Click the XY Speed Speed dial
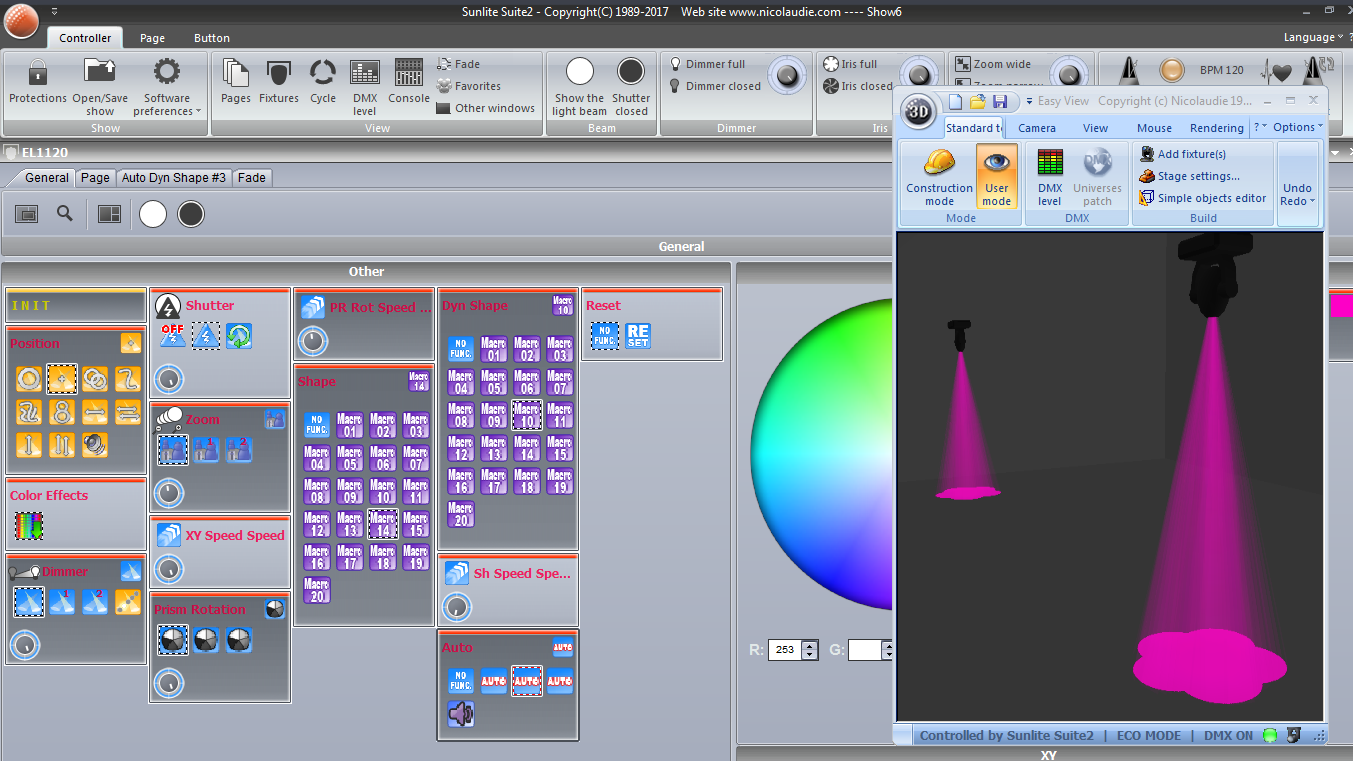Viewport: 1353px width, 761px height. 169,569
